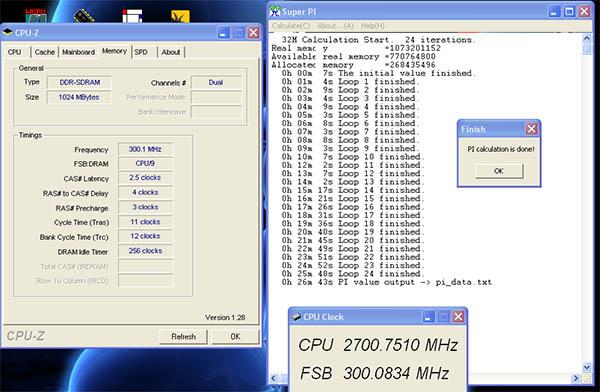Open the About menu in Super PI
The width and height of the screenshot is (600, 392).
336,26
